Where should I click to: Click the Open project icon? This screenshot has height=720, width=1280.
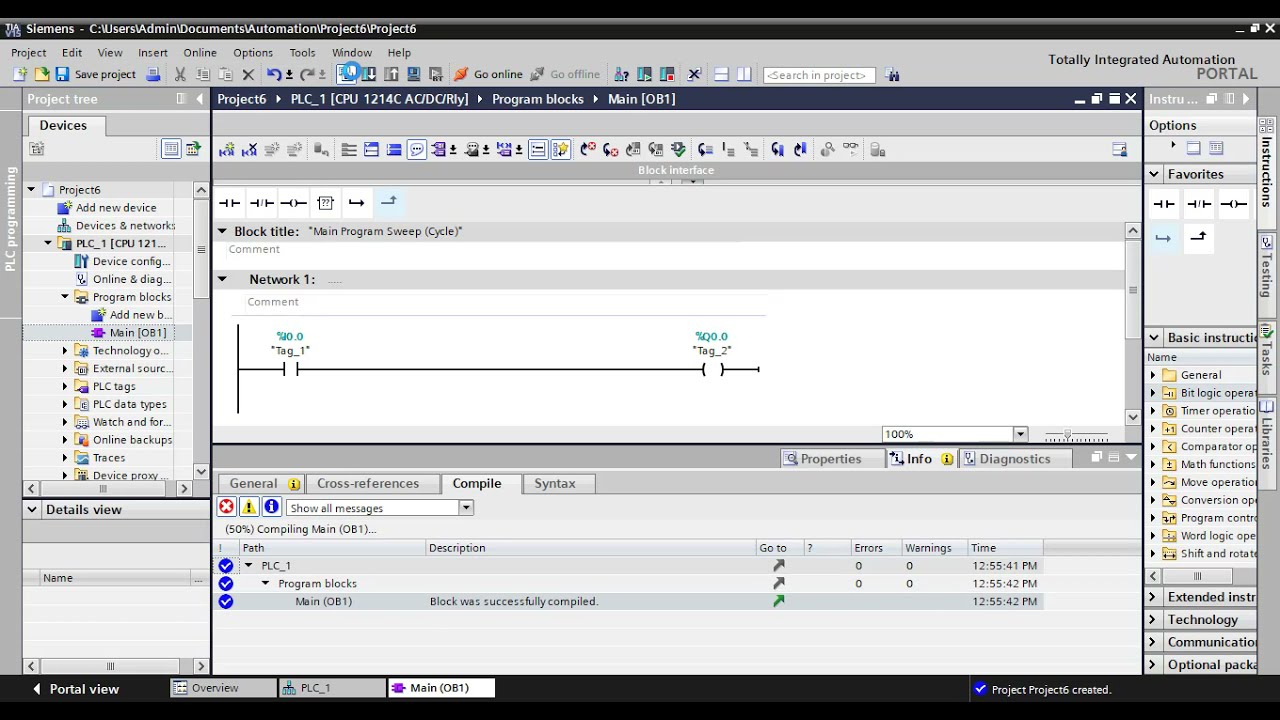(41, 75)
